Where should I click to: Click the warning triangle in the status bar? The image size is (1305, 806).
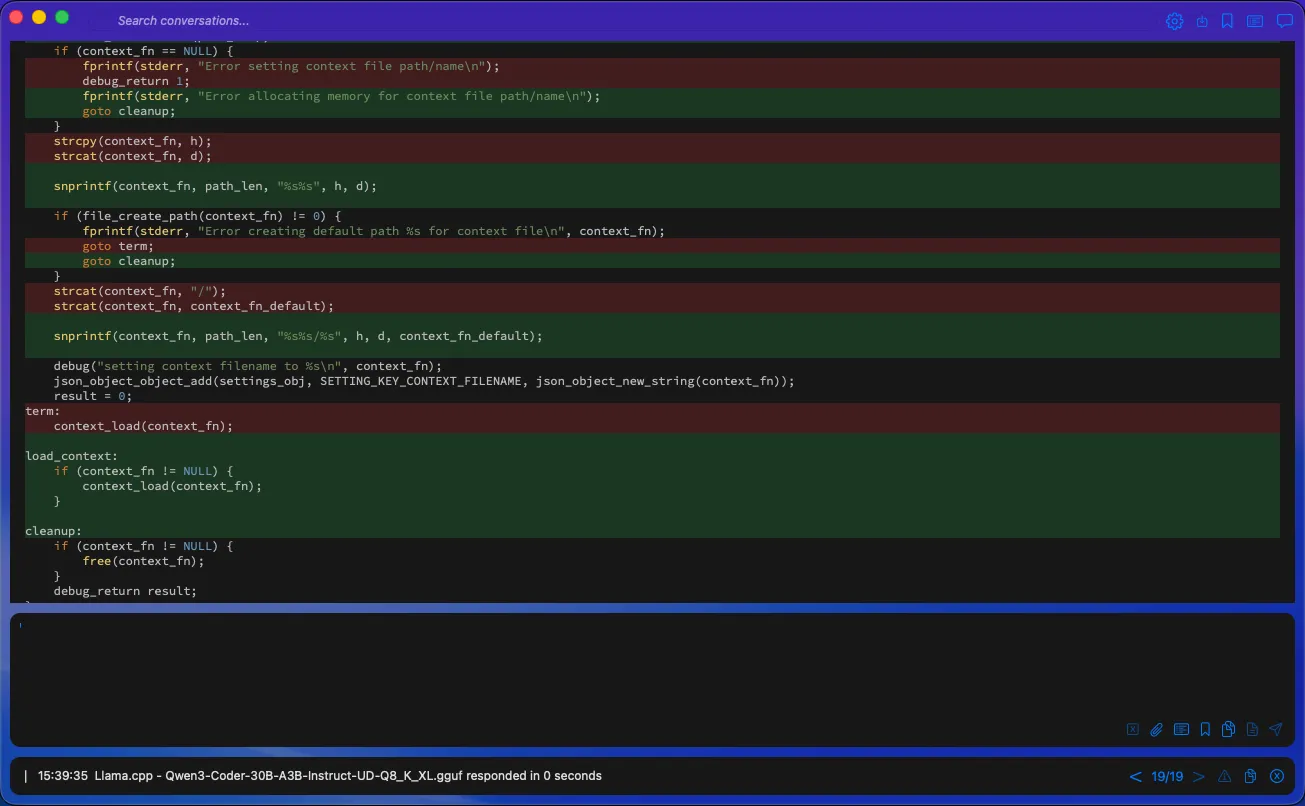coord(1224,775)
